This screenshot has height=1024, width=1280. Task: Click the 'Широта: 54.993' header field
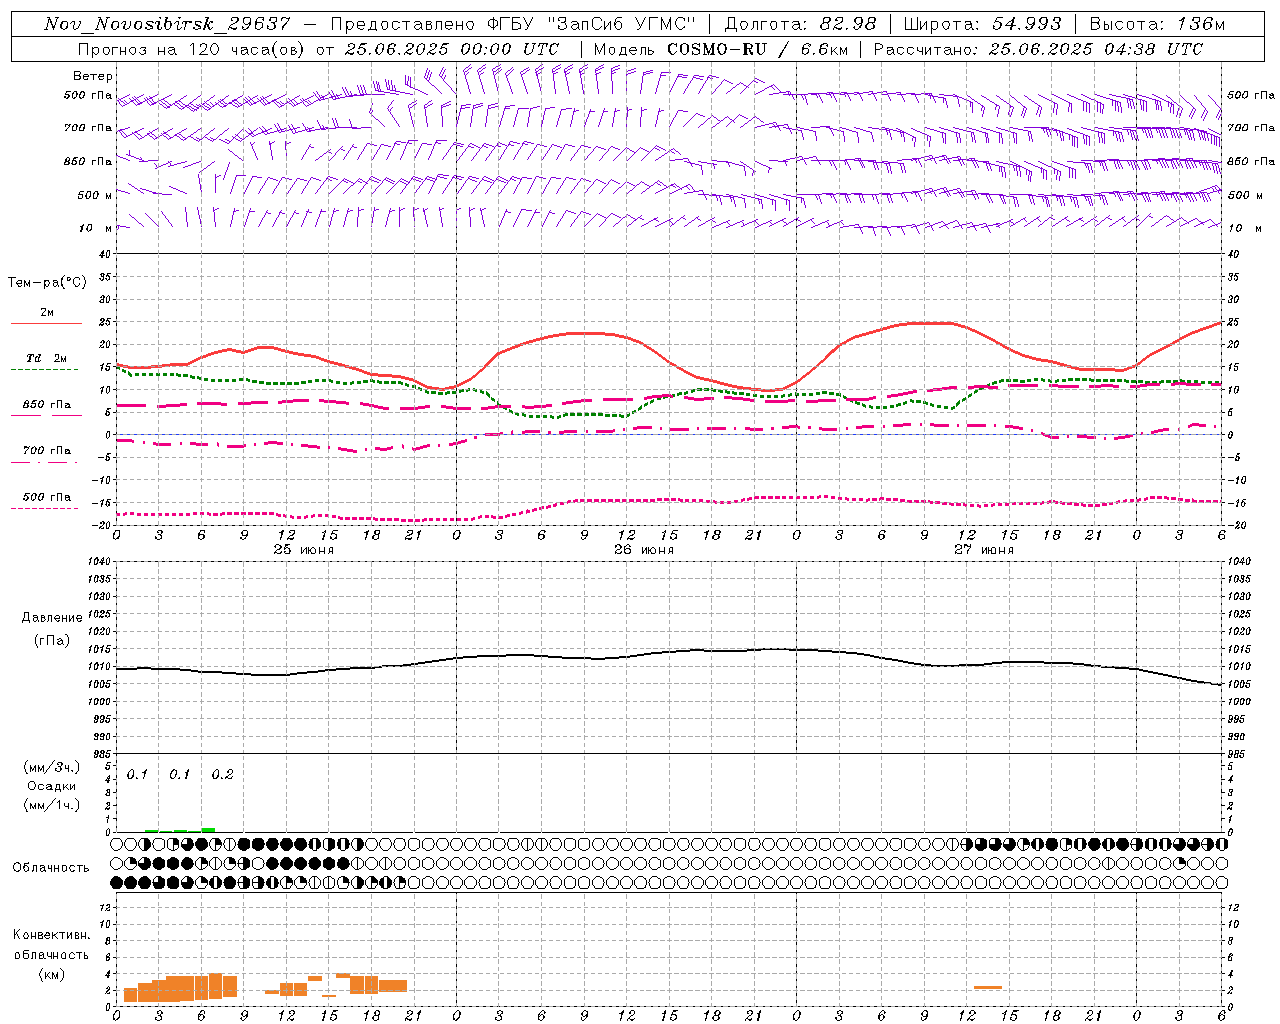tap(982, 24)
